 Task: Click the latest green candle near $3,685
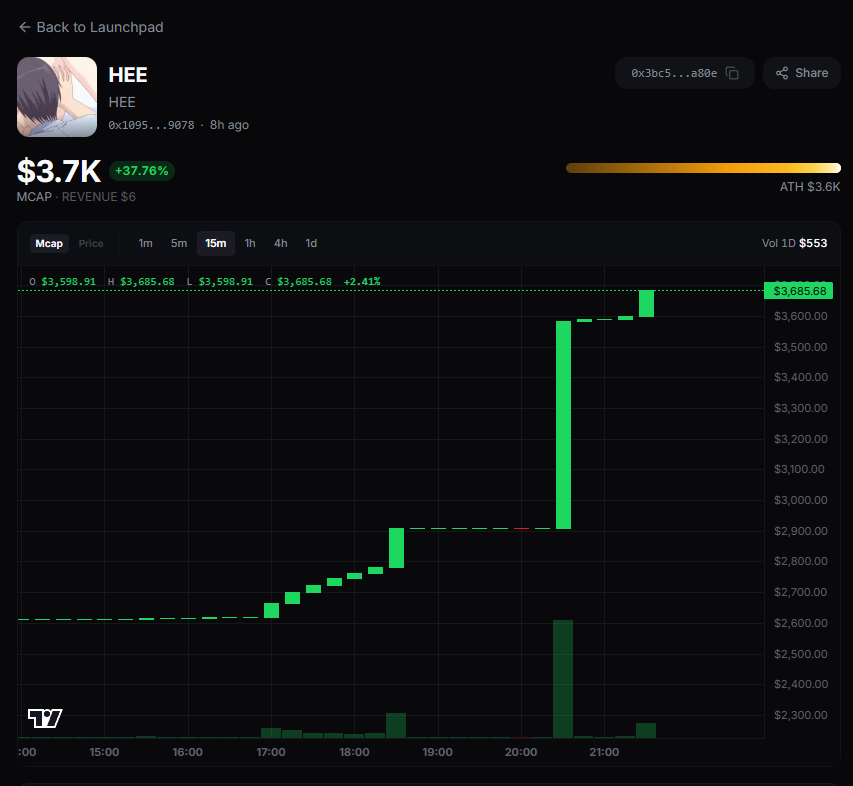coord(646,304)
